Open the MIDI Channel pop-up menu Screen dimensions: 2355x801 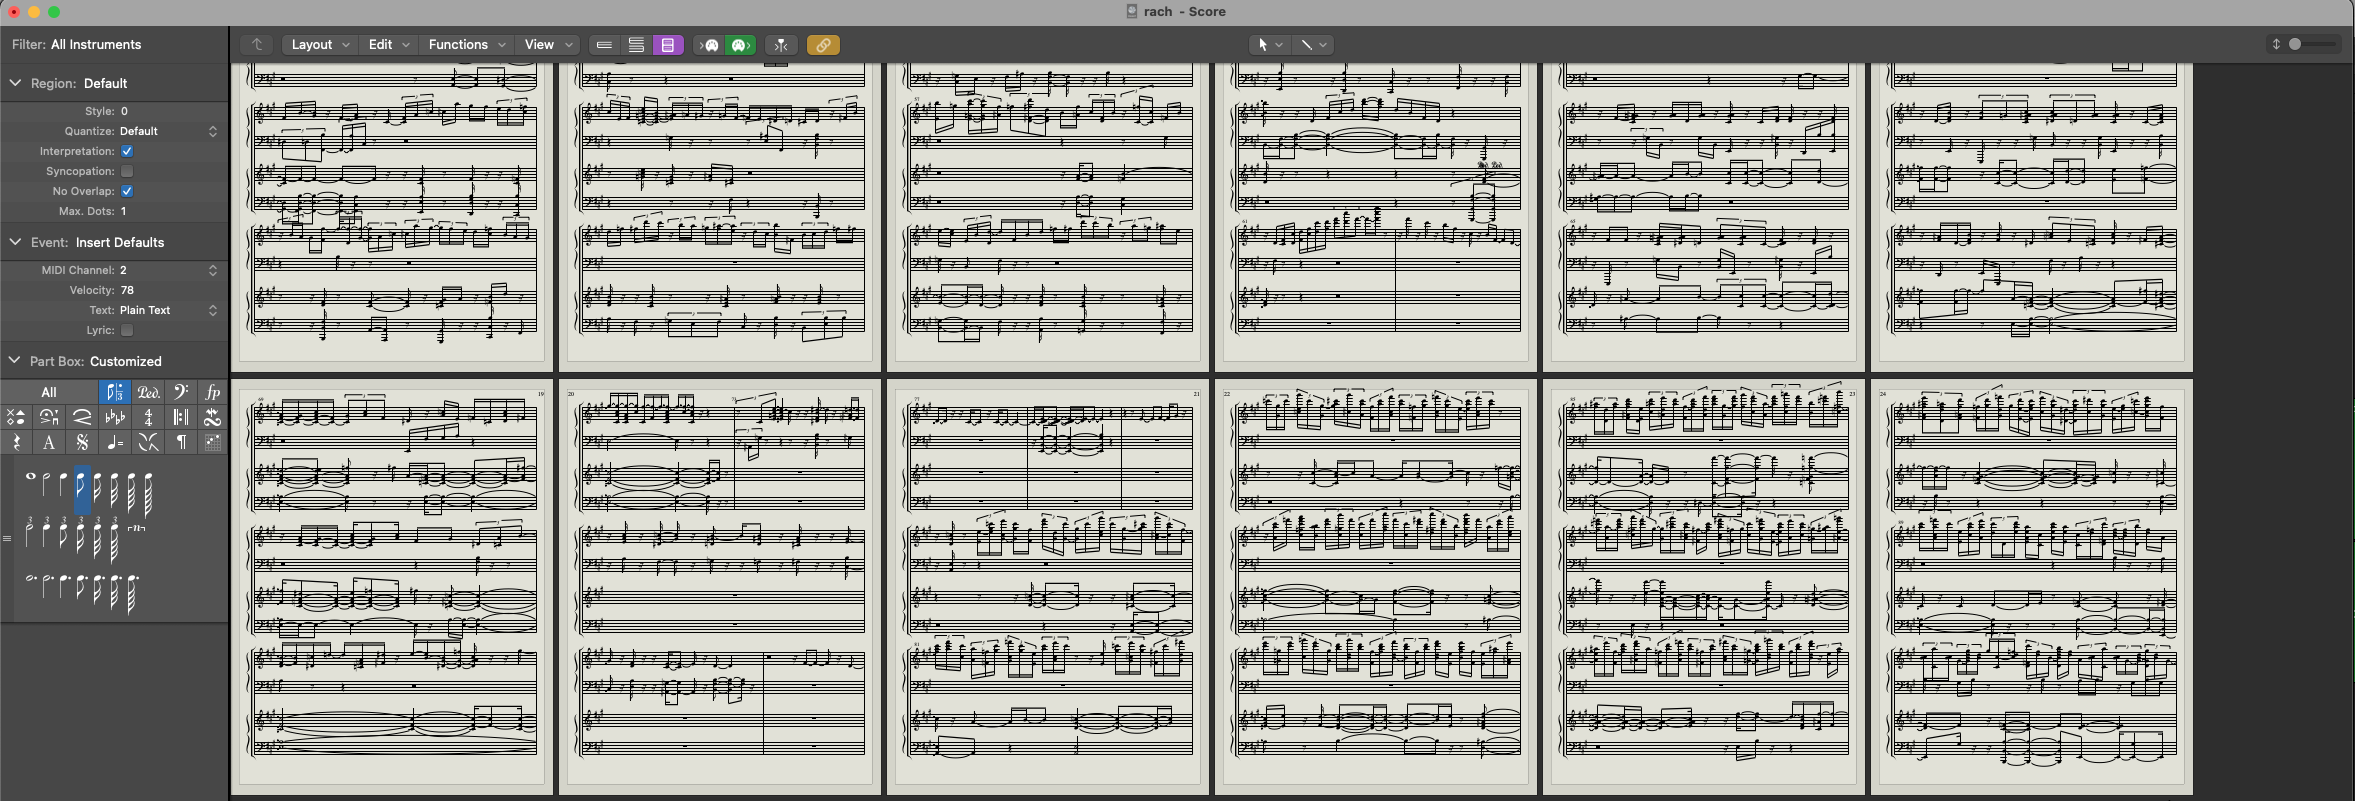coord(168,270)
